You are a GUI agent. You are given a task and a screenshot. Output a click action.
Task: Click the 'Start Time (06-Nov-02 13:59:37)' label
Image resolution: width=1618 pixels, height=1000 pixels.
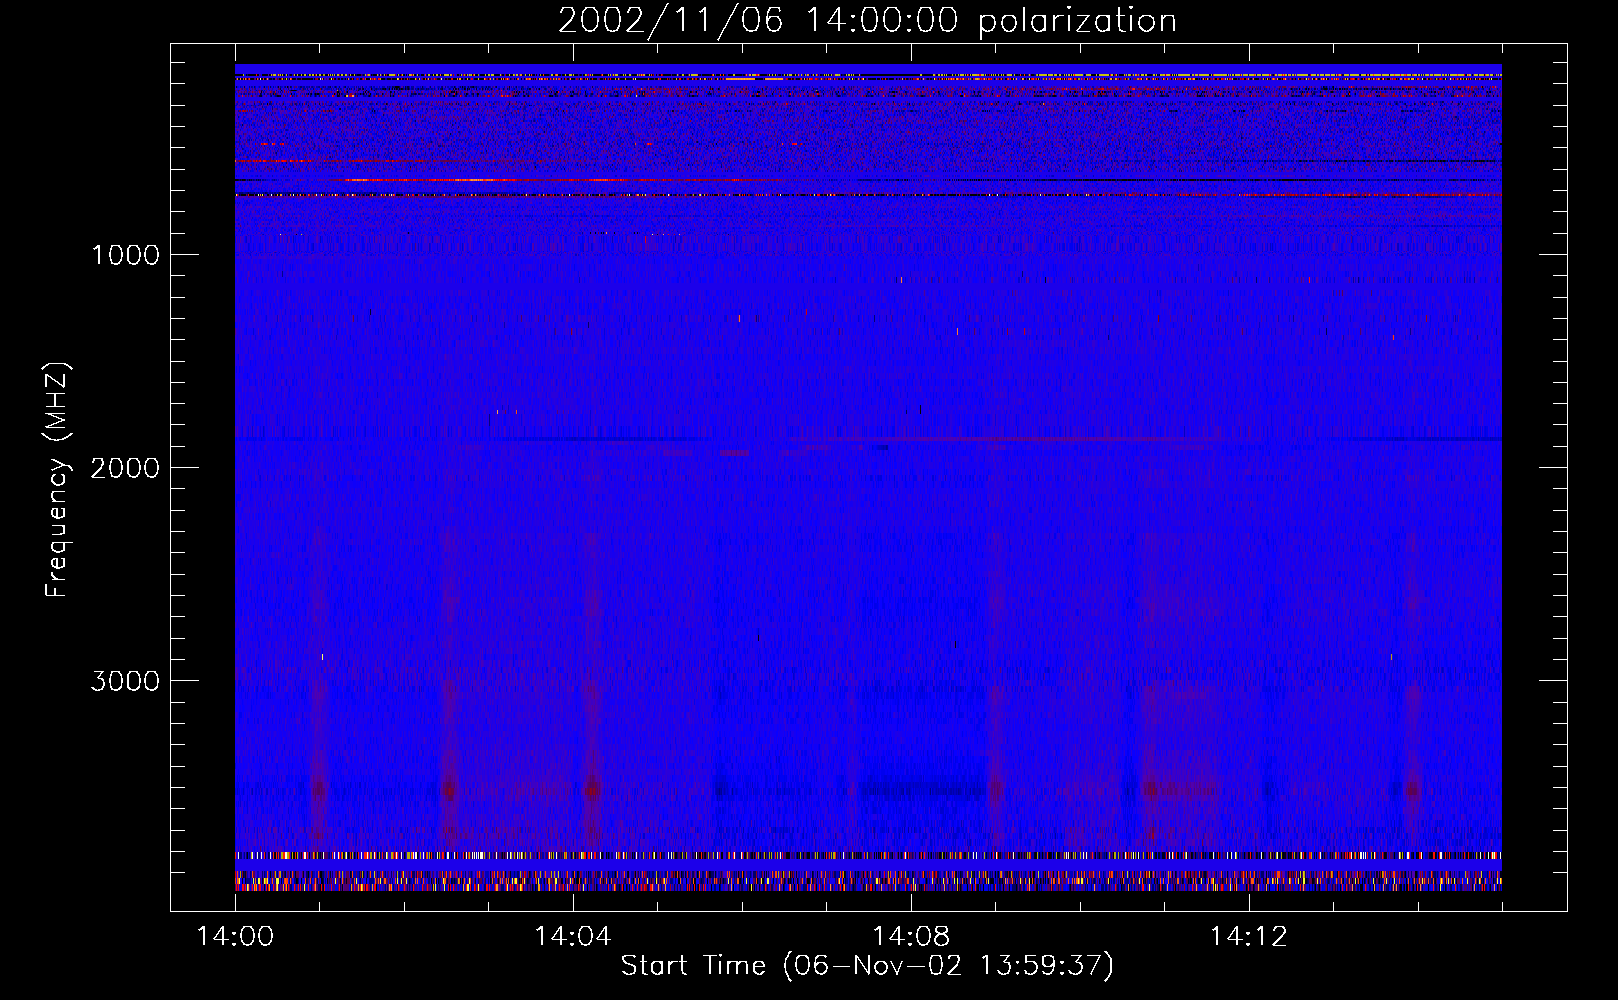click(867, 965)
